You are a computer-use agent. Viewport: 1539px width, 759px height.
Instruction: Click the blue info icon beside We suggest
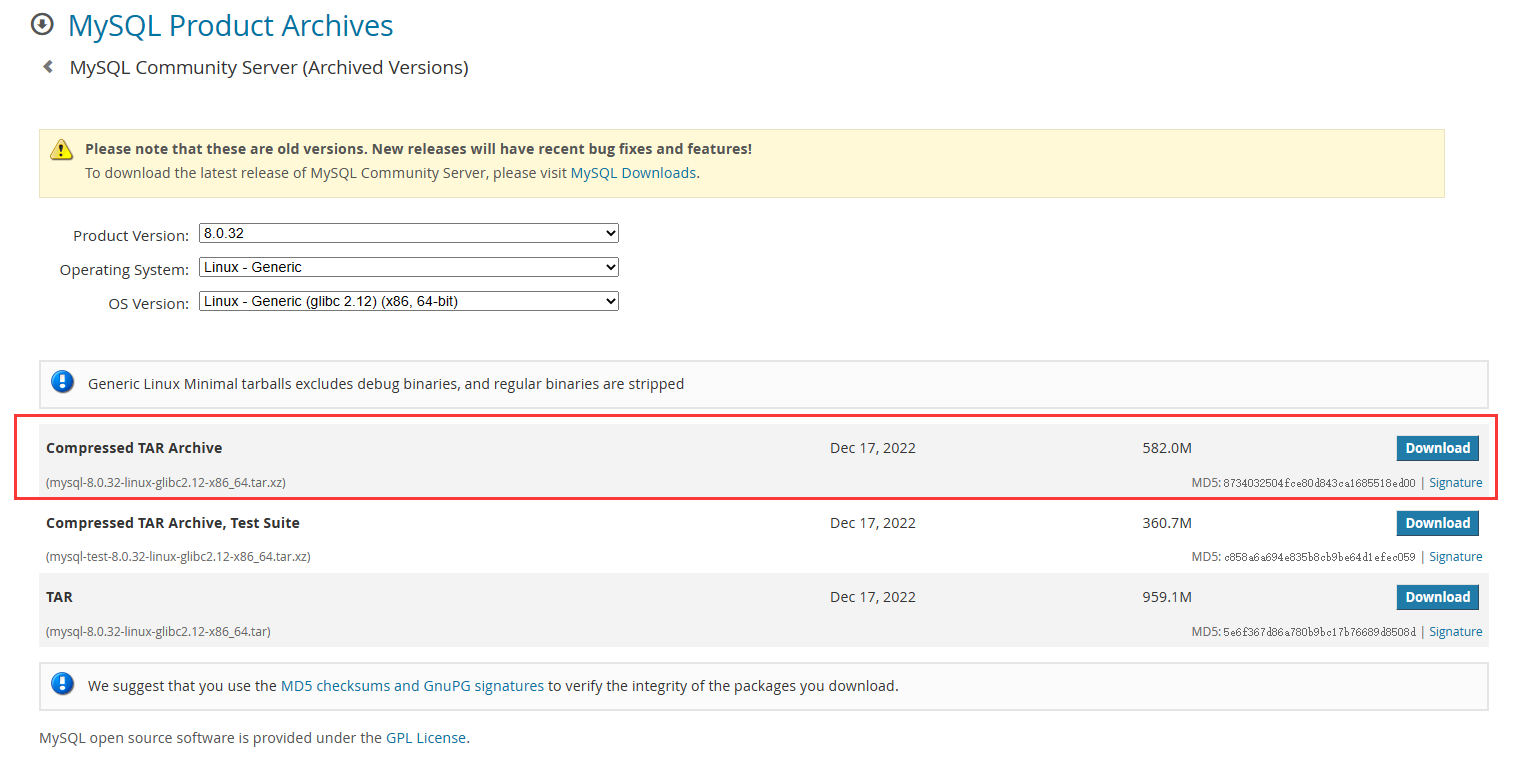pos(63,685)
